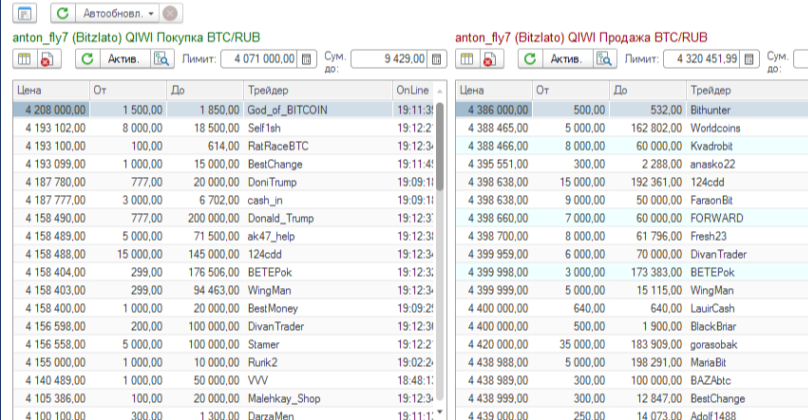Click the table columns icon in Покупка panel
Screen dimensions: 808x420
point(24,60)
